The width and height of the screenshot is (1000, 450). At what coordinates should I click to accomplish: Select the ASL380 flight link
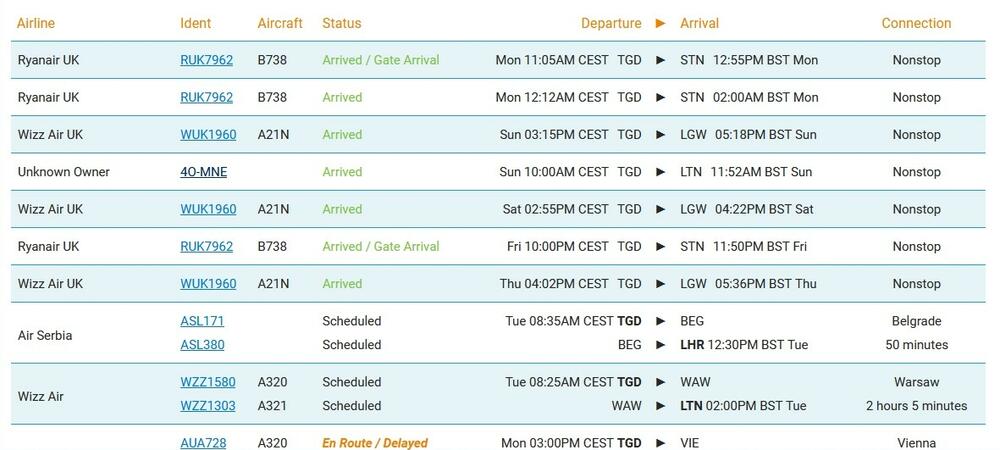click(202, 345)
